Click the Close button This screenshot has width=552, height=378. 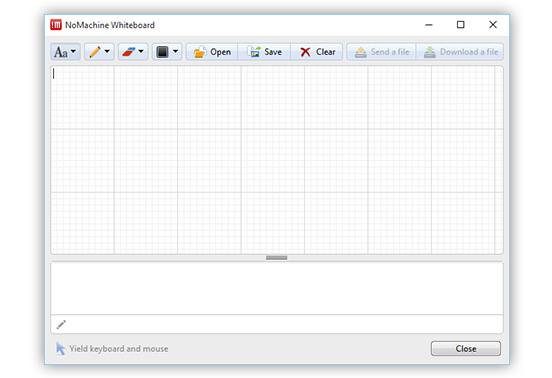466,348
